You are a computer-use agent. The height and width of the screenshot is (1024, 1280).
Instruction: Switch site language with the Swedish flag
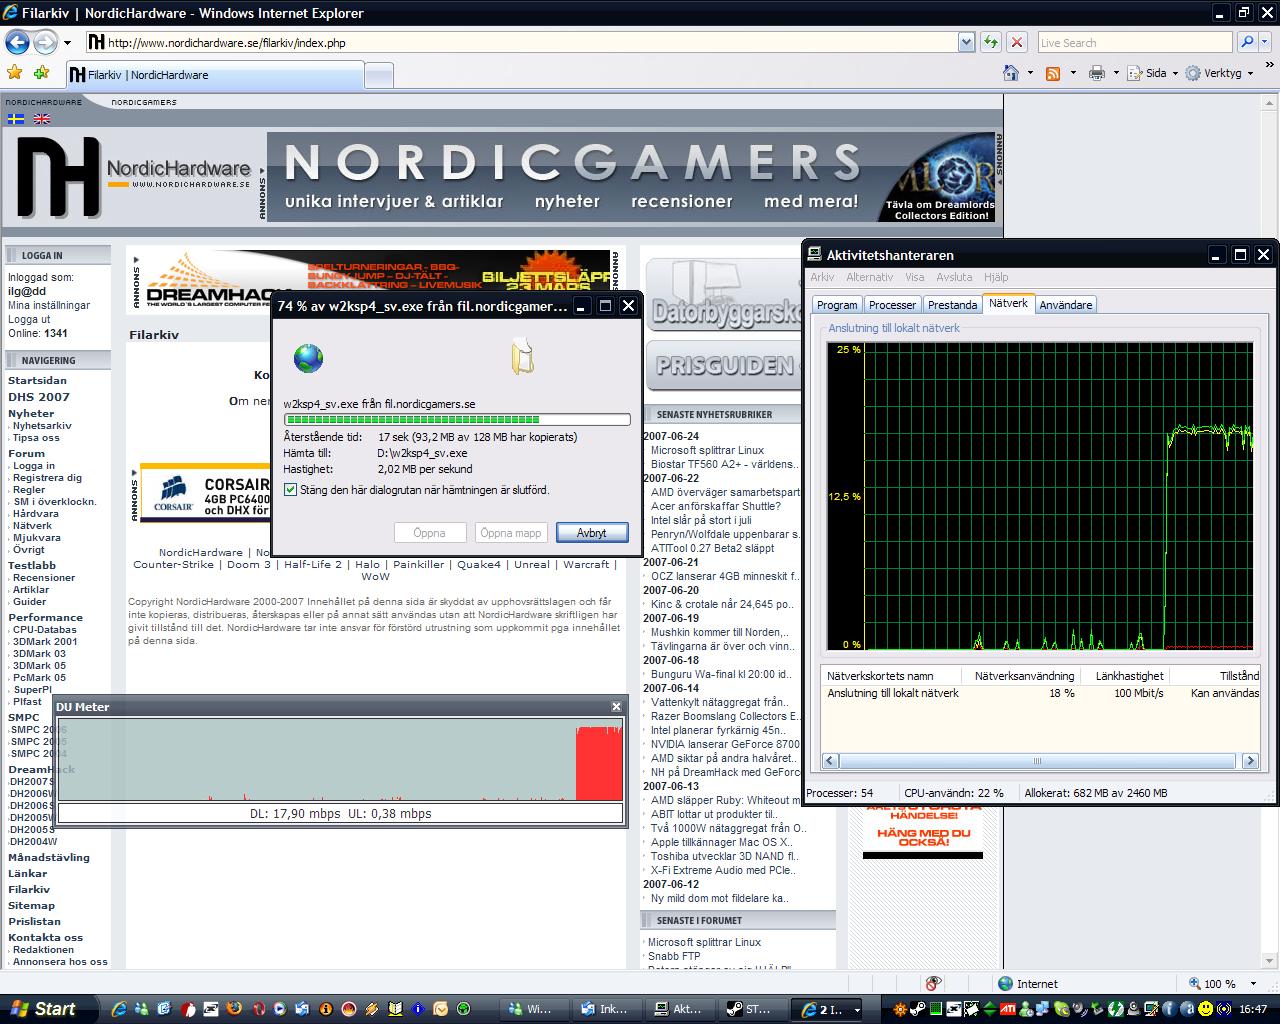(16, 118)
